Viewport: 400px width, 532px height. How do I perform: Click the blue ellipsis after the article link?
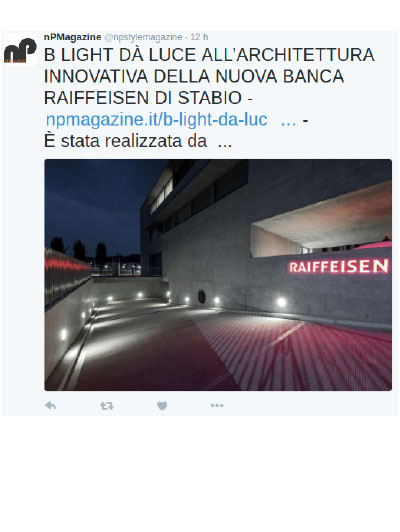click(x=288, y=122)
